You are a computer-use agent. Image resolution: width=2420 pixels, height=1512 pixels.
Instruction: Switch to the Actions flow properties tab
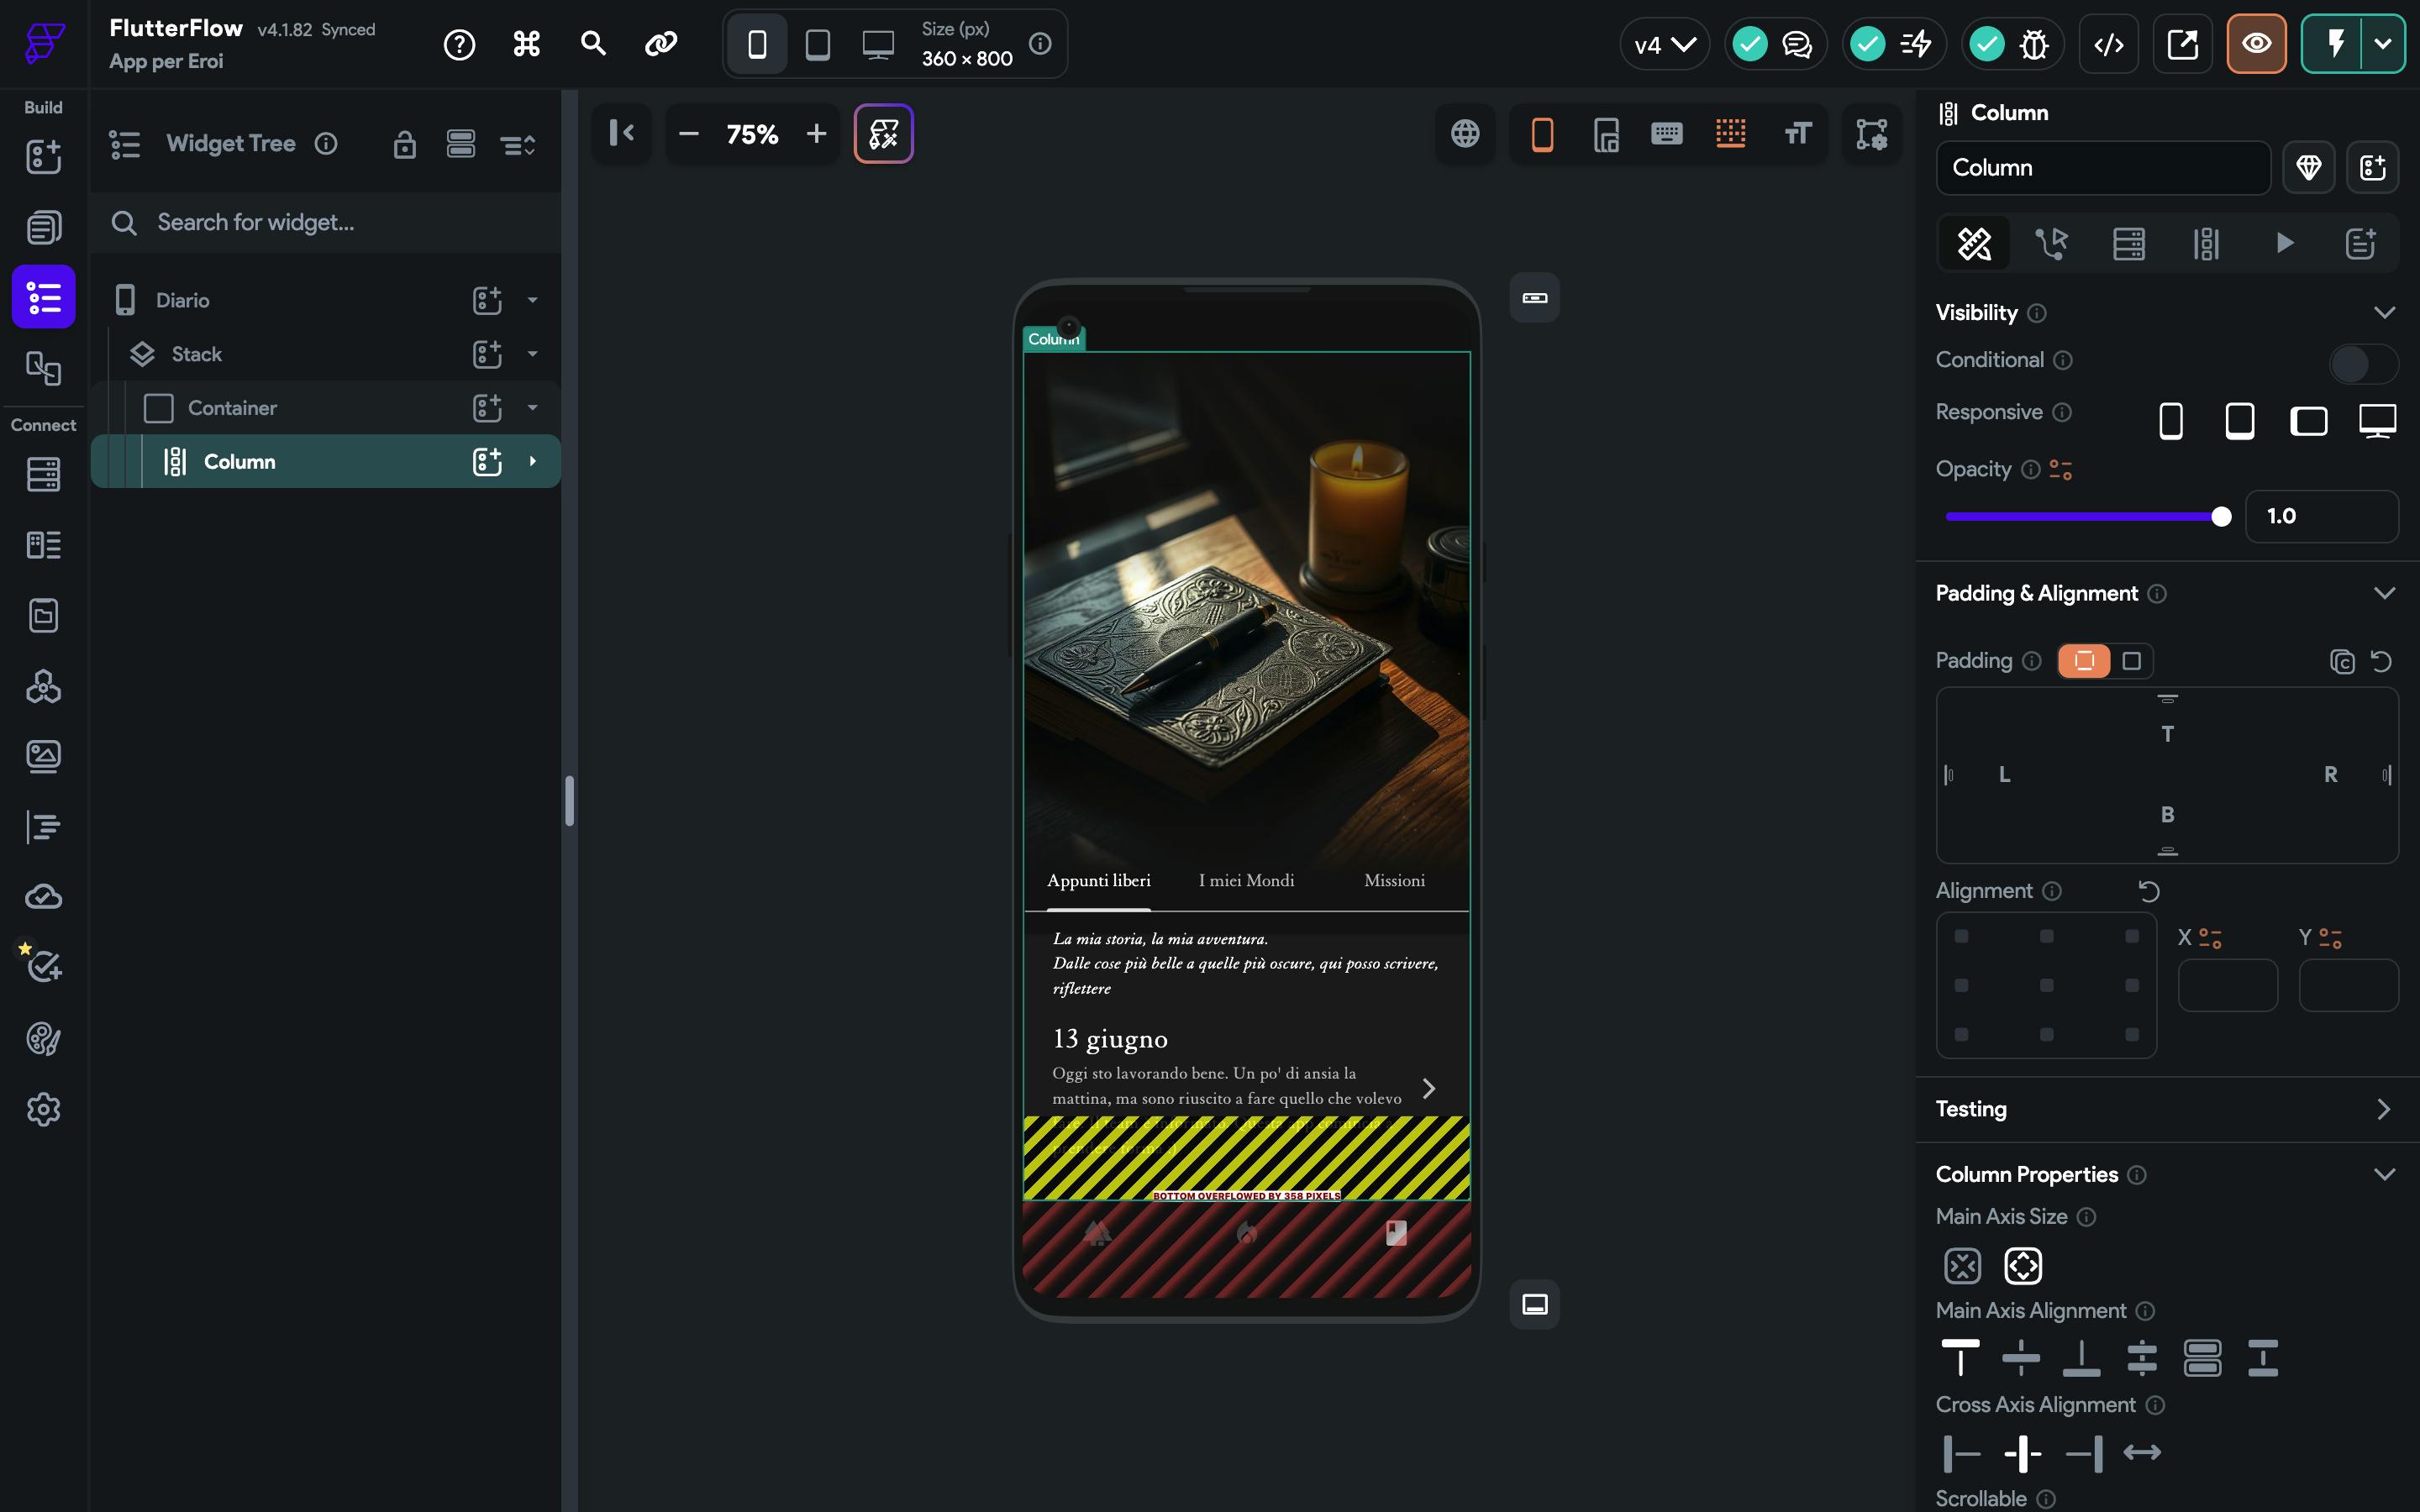(x=2051, y=244)
